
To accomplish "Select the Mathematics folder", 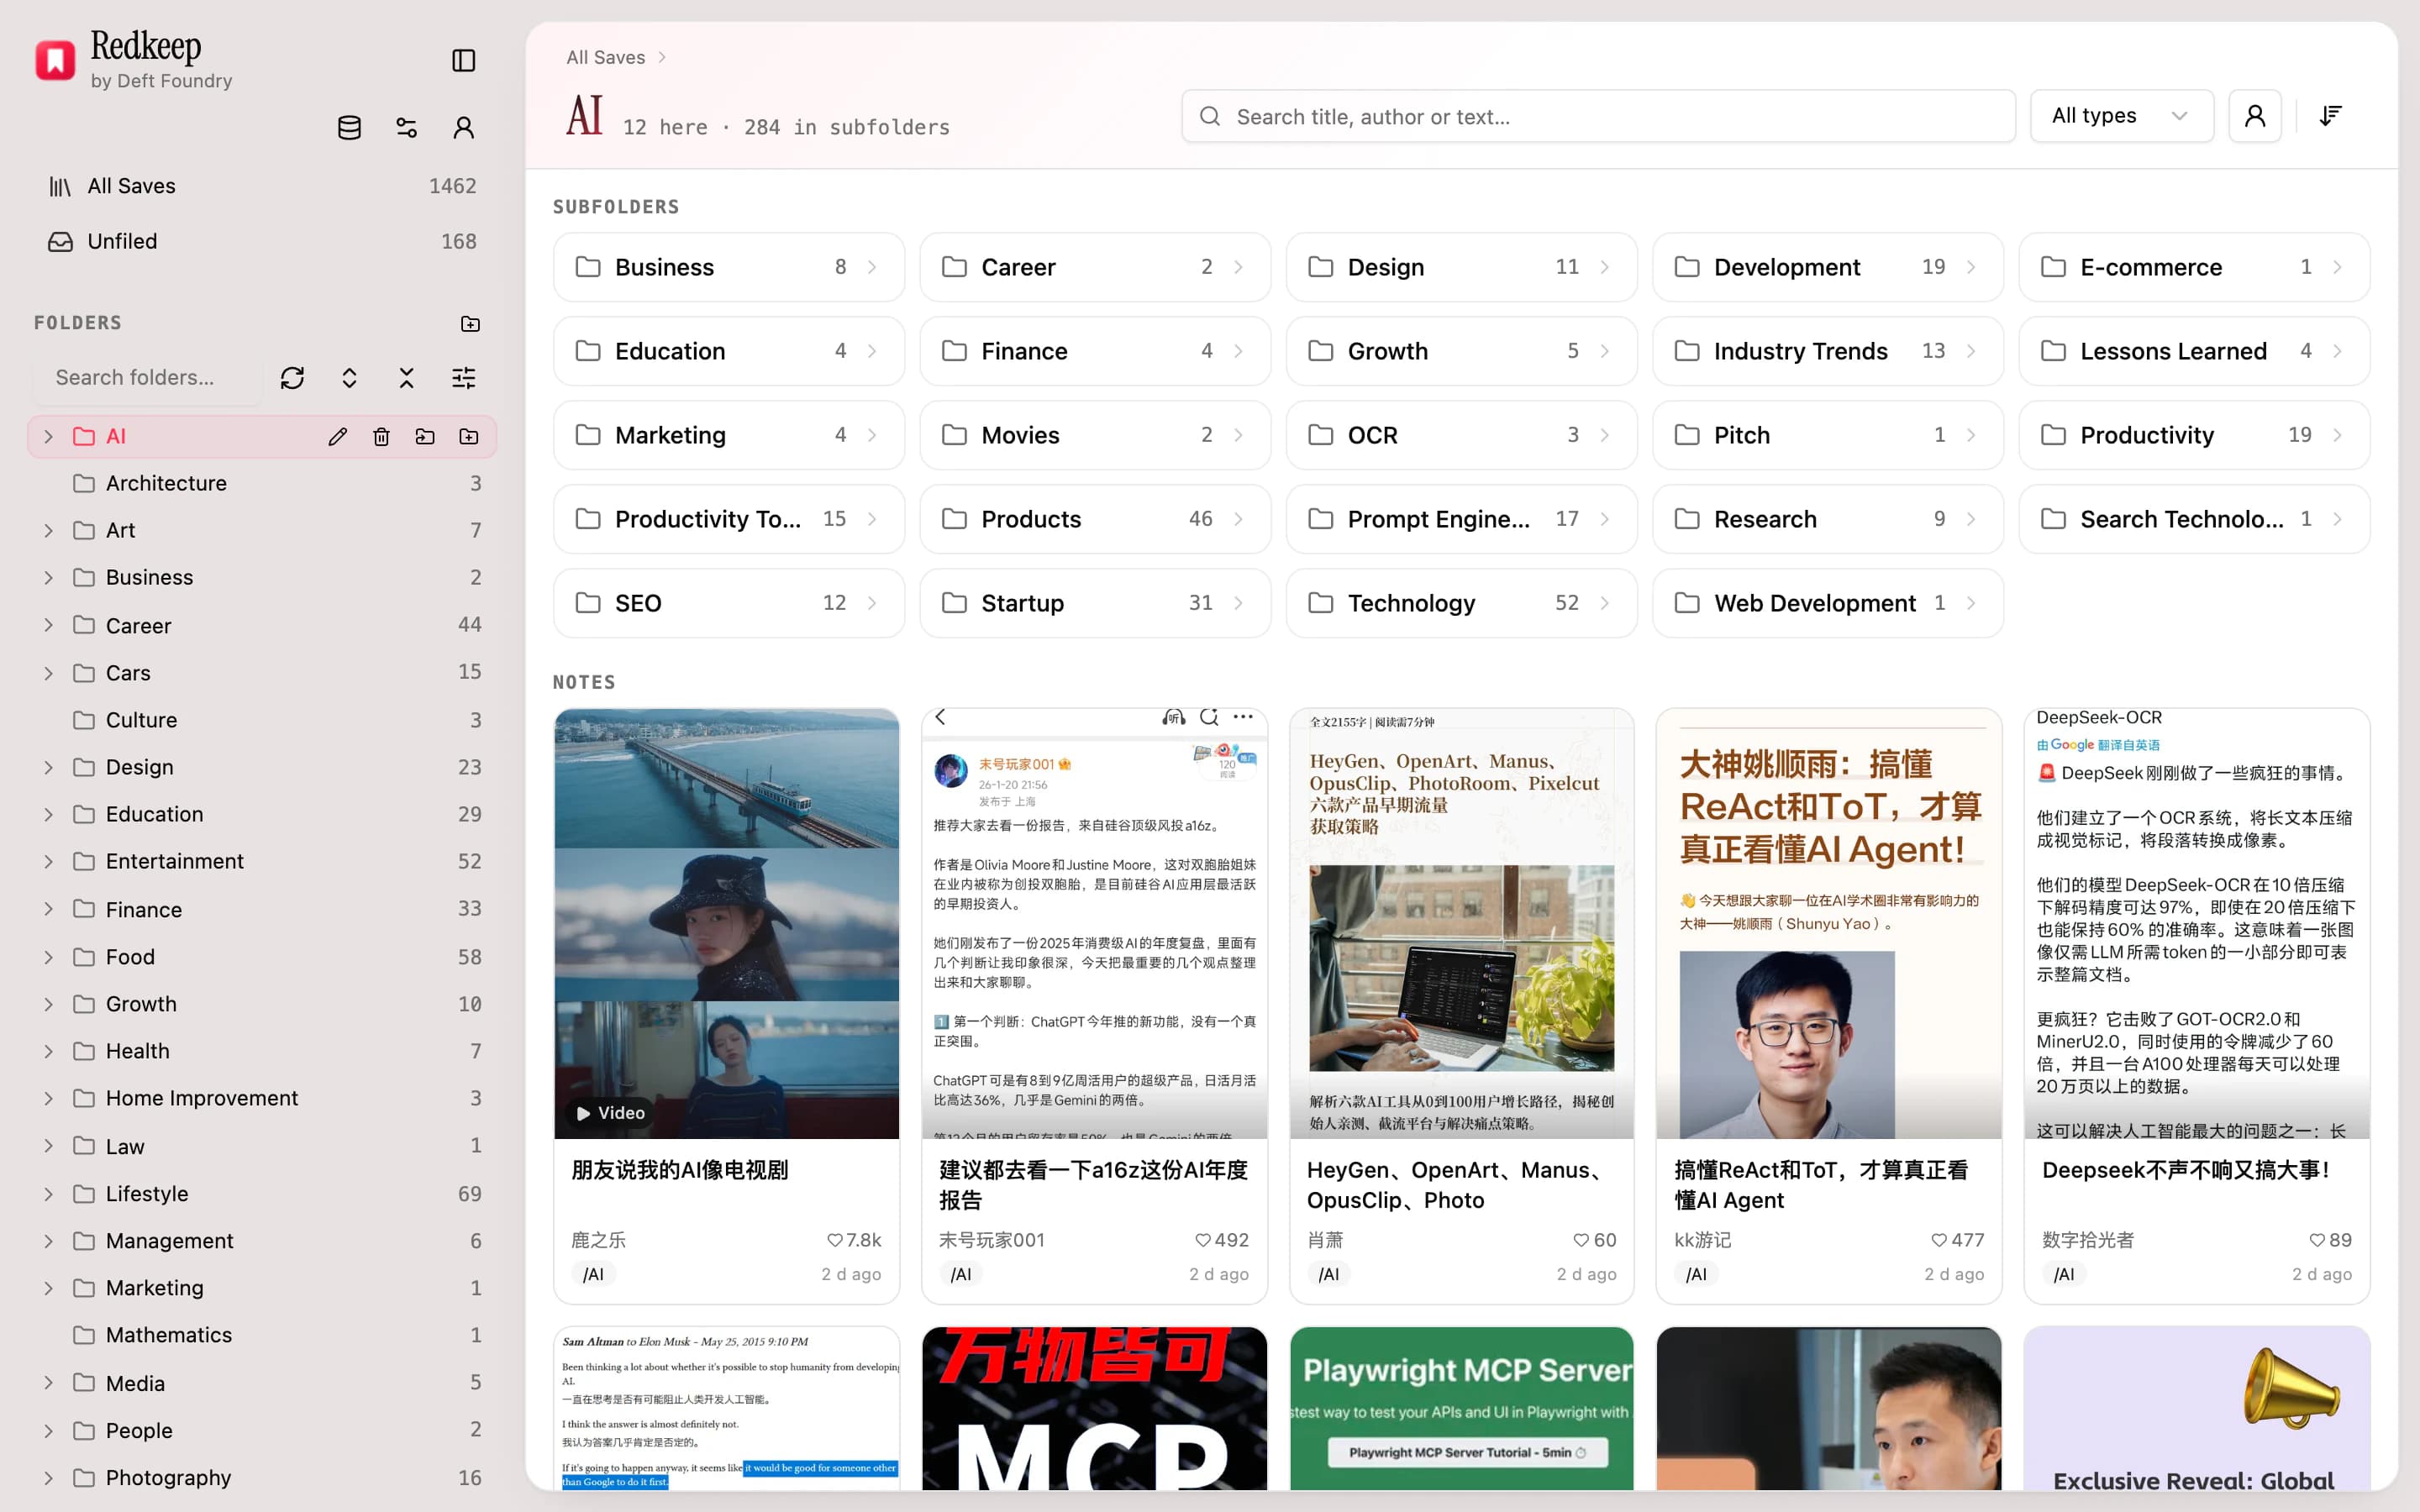I will pos(262,1335).
